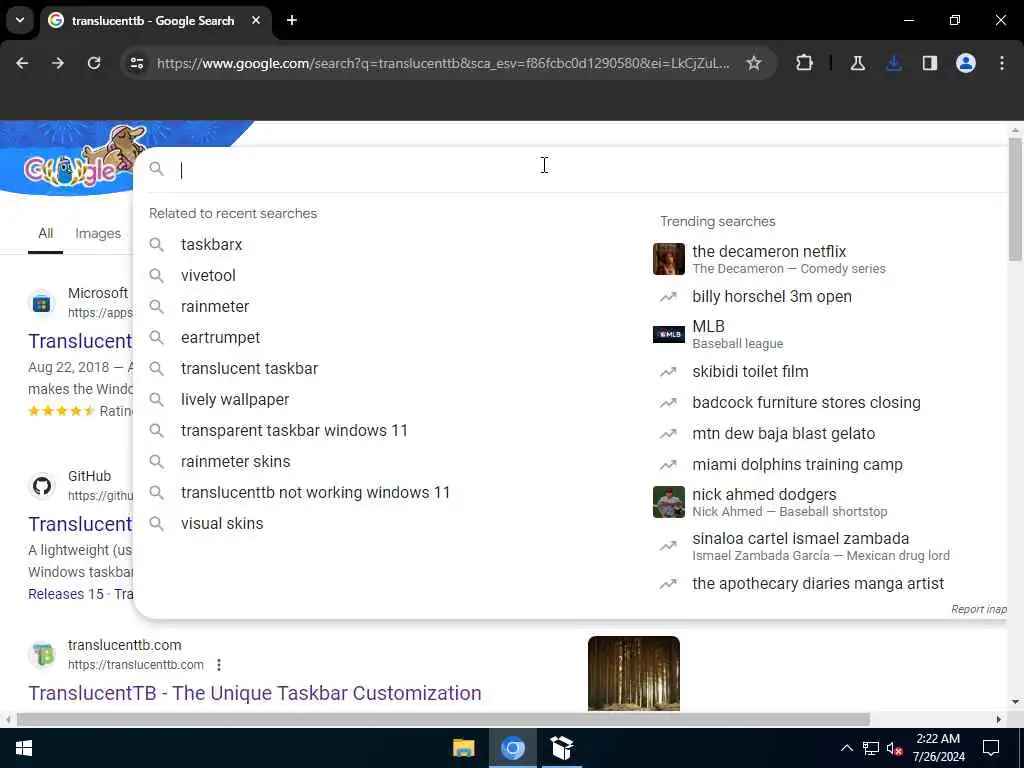The width and height of the screenshot is (1024, 768).
Task: Open the Chrome profile avatar
Action: coord(966,63)
